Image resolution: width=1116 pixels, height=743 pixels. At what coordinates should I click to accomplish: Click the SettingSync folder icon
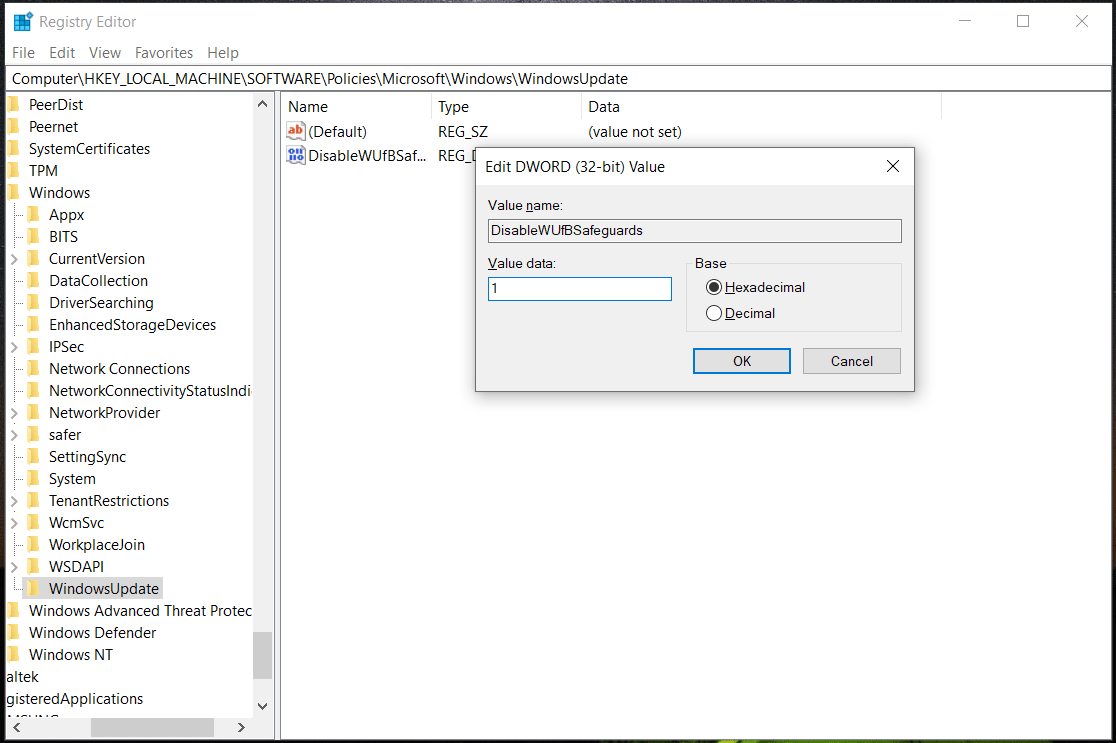coord(33,458)
